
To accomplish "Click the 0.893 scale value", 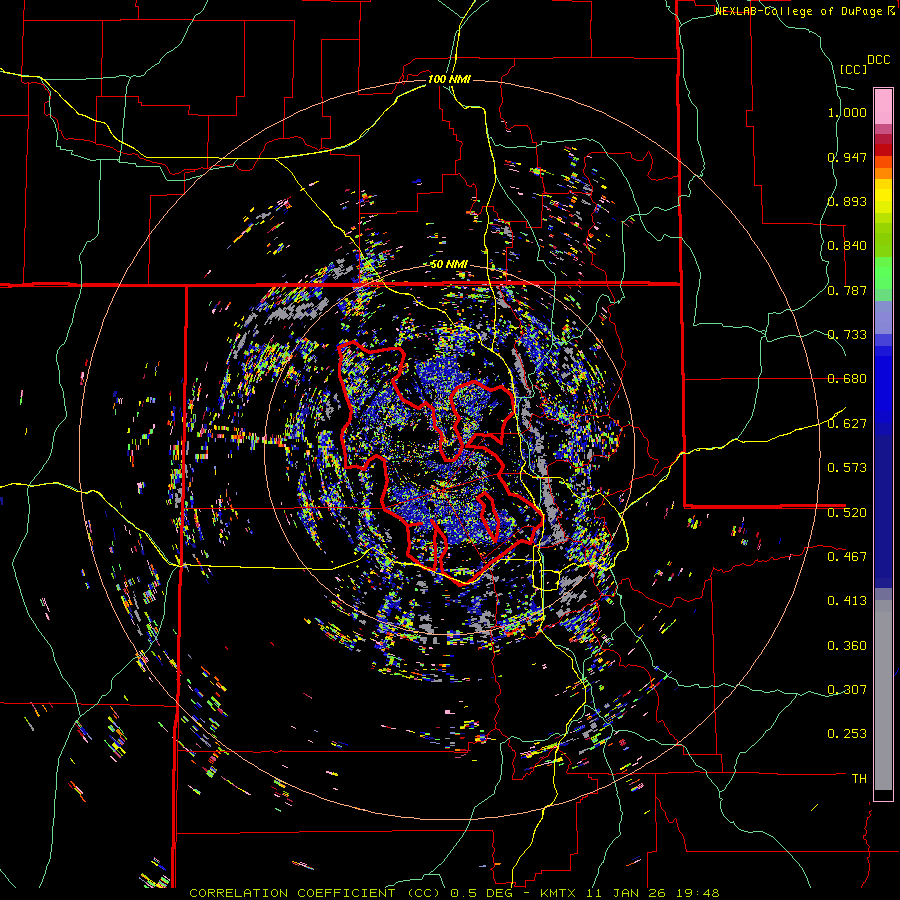I will tap(847, 201).
